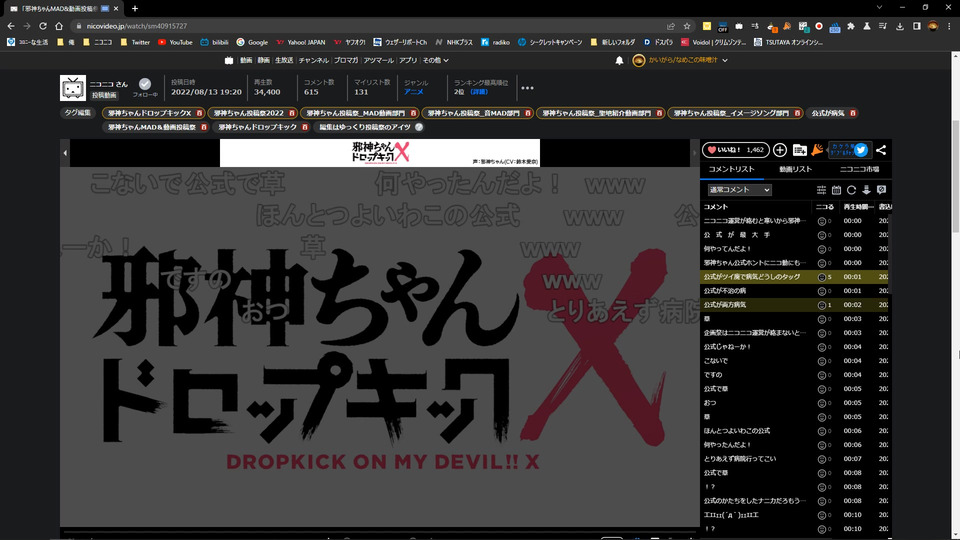This screenshot has width=960, height=540.
Task: Click the アニメ genre link
Action: point(413,92)
